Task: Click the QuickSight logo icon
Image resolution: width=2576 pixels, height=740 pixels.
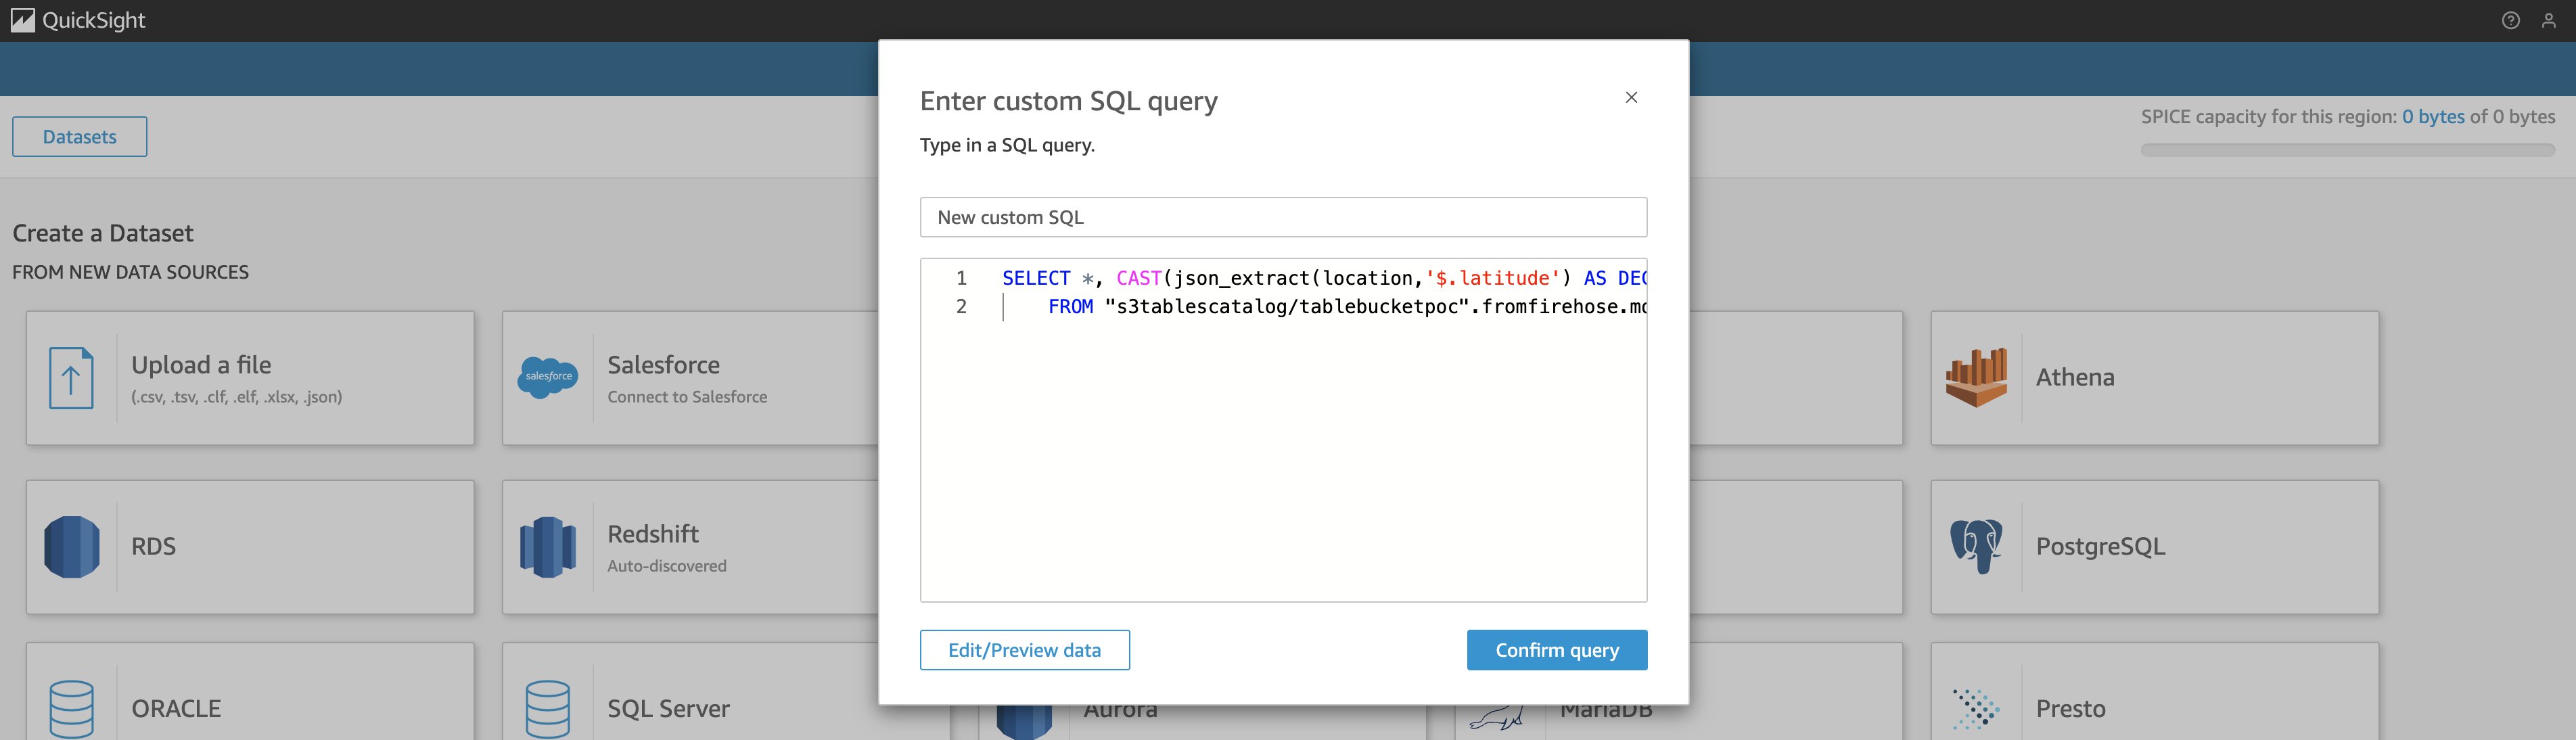Action: pyautogui.click(x=22, y=20)
